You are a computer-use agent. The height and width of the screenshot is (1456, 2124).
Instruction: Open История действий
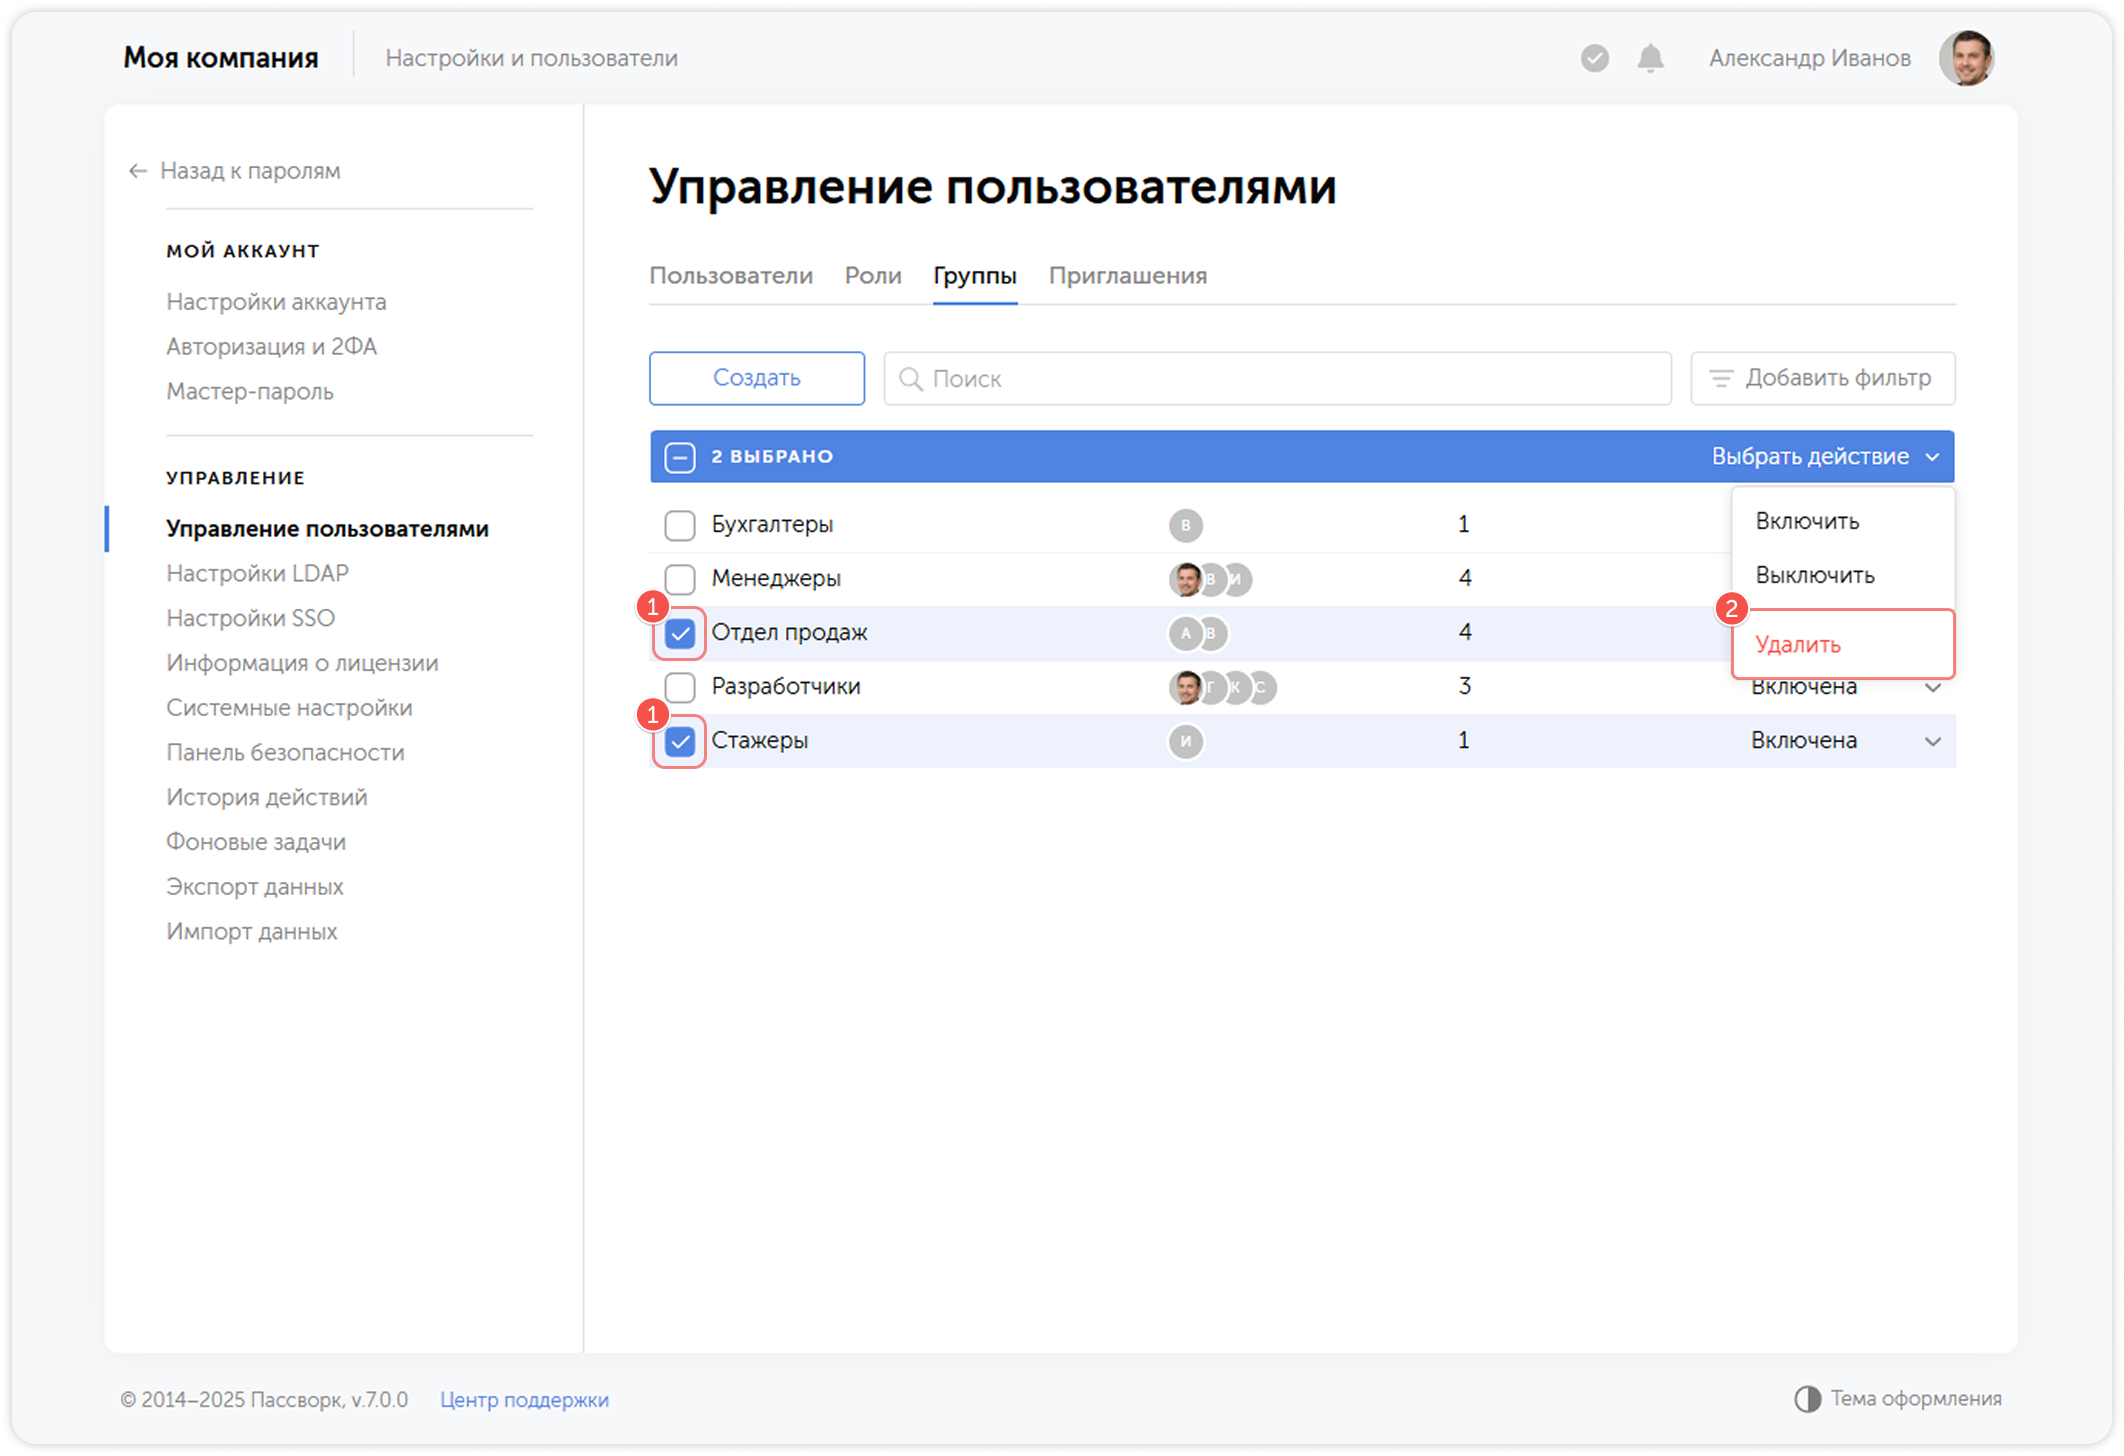266,797
